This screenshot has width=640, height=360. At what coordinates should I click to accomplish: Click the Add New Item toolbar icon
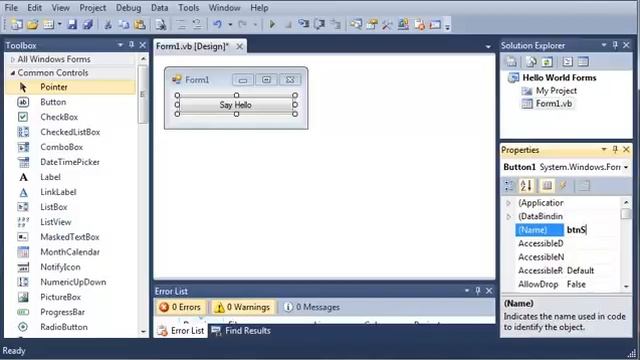(x=49, y=24)
